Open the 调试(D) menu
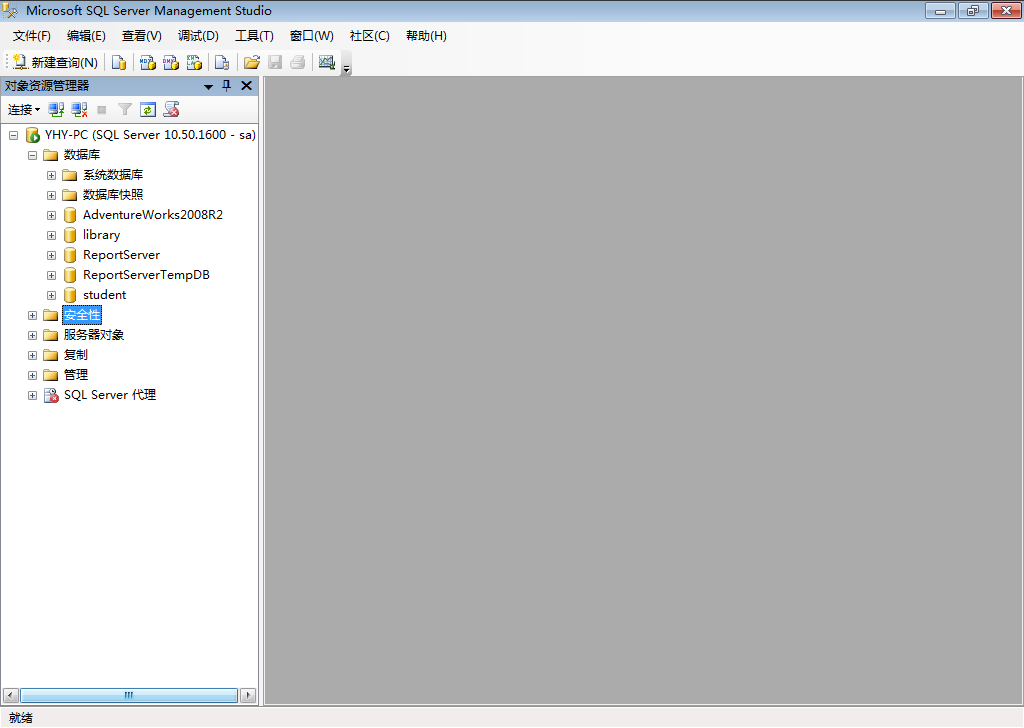 click(199, 36)
